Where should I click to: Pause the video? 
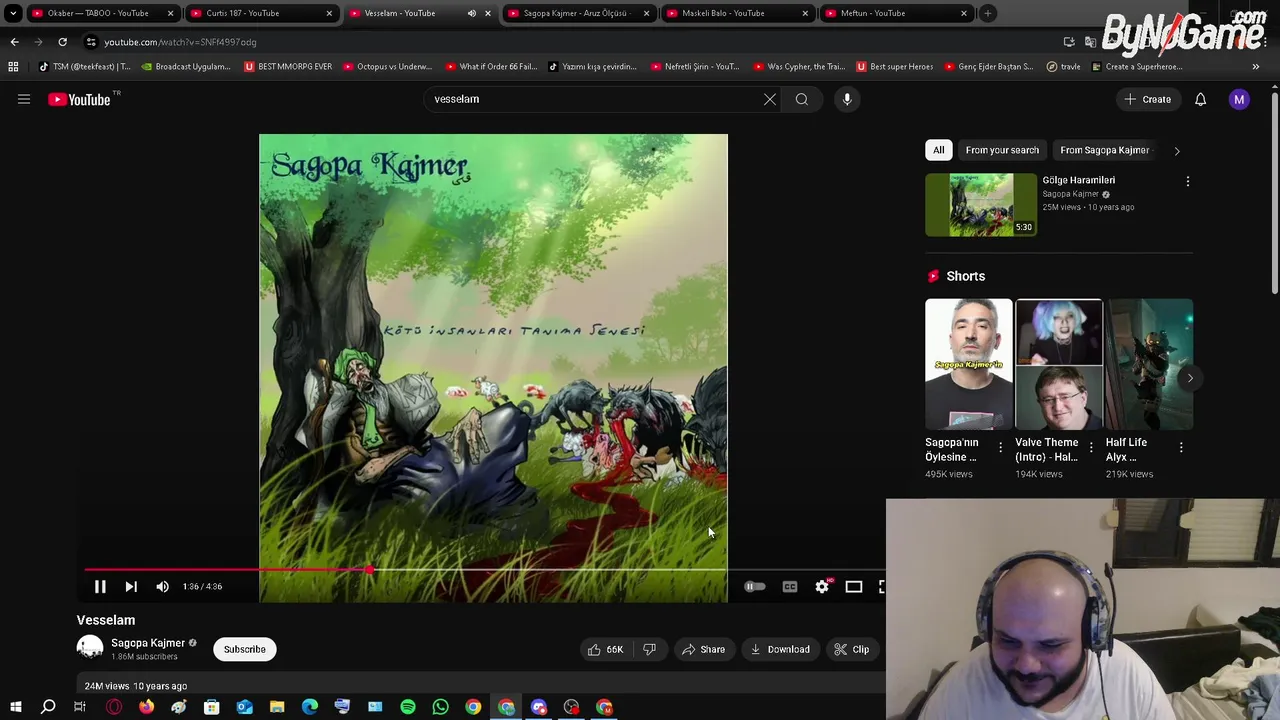coord(100,587)
